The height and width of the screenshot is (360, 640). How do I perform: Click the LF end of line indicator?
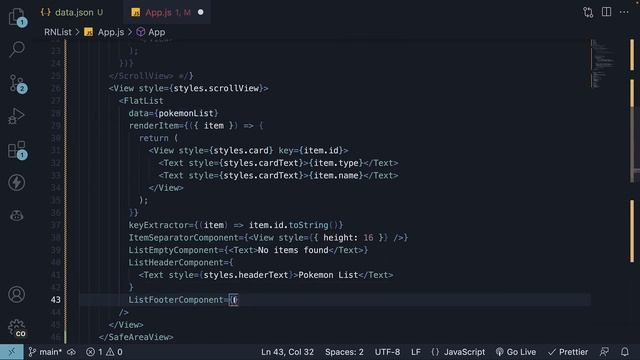click(416, 352)
